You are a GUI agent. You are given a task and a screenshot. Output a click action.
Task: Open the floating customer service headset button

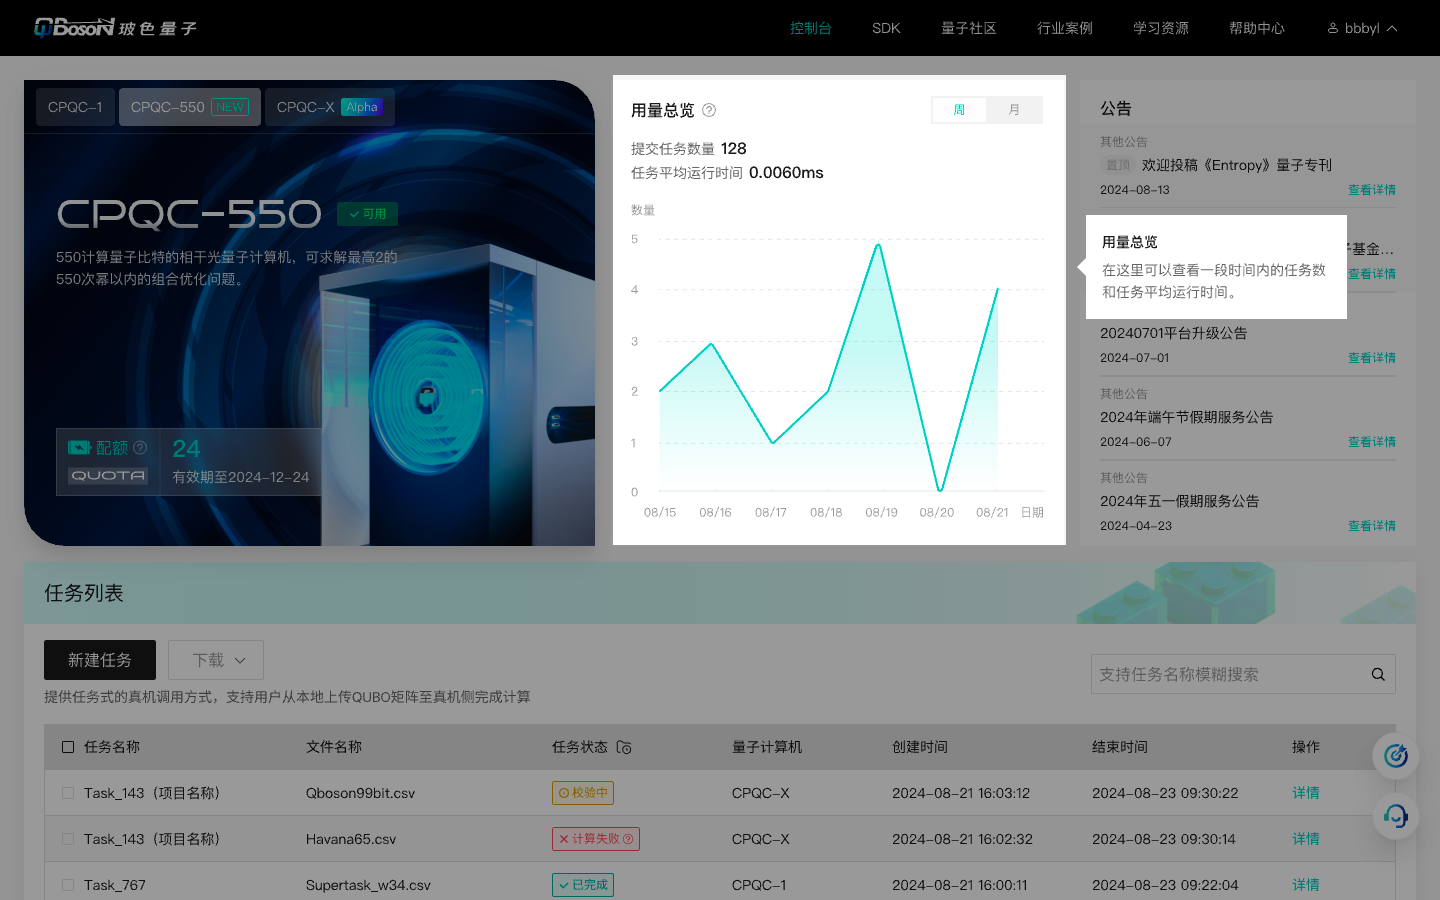[1396, 816]
